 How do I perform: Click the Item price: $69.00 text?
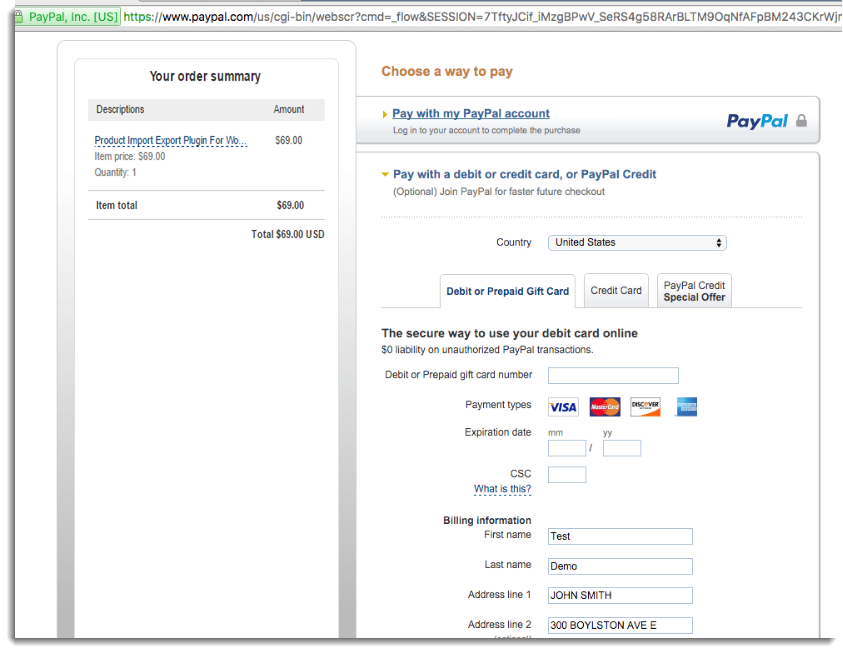point(130,156)
